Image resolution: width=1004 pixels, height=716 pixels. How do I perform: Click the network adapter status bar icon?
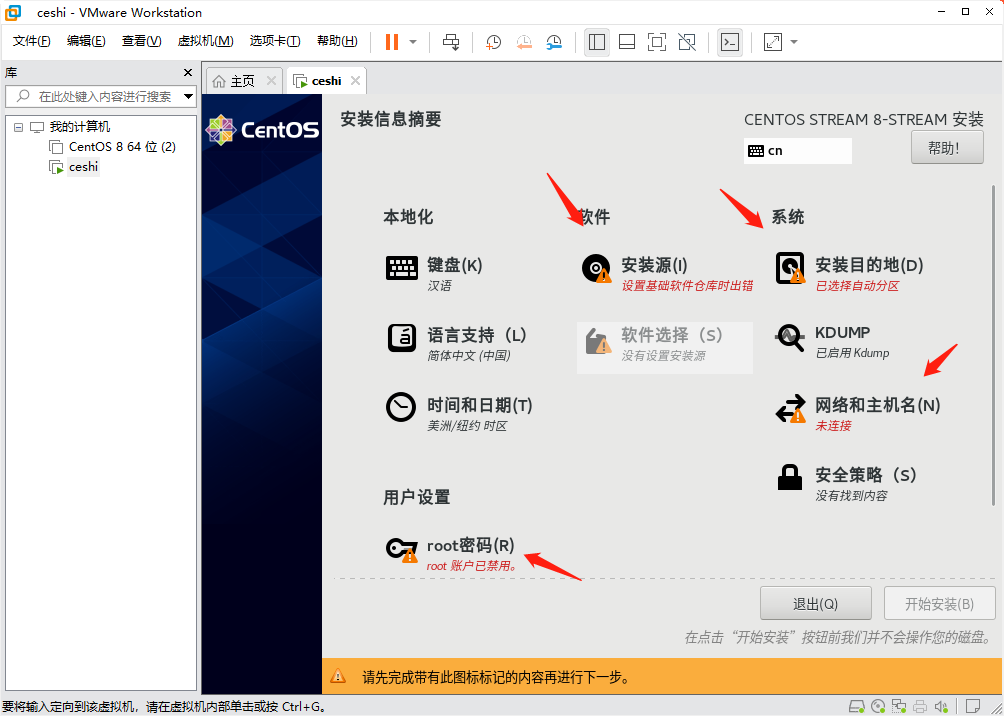coord(899,706)
